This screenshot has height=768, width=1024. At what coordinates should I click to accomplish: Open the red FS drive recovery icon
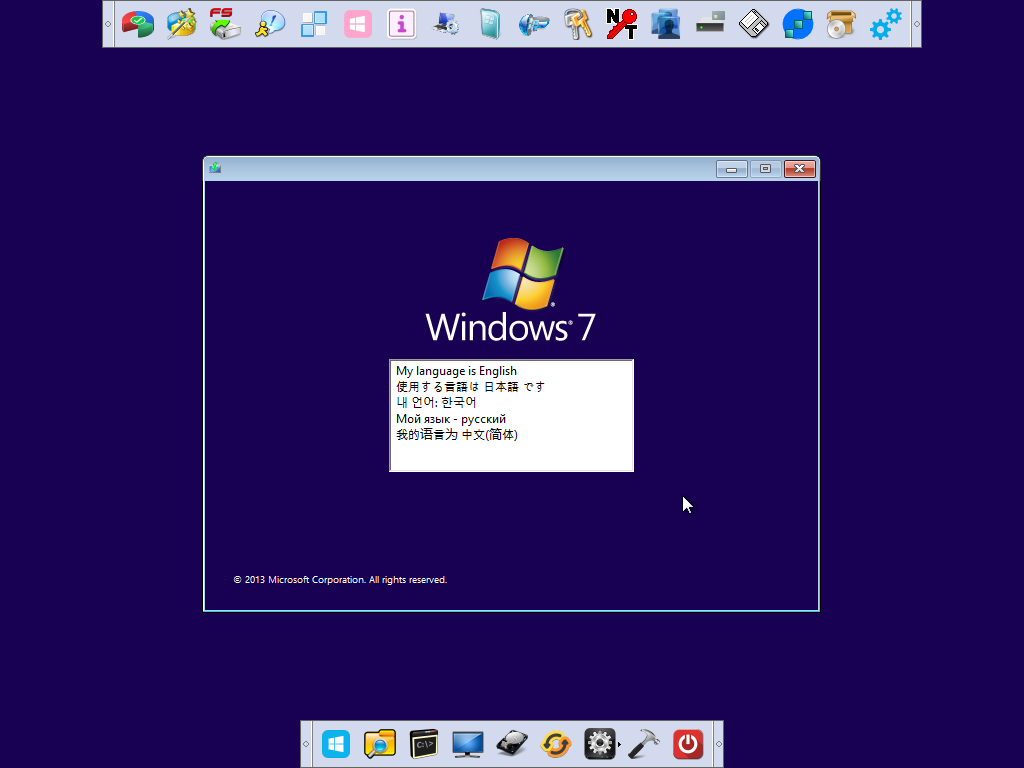tap(225, 24)
